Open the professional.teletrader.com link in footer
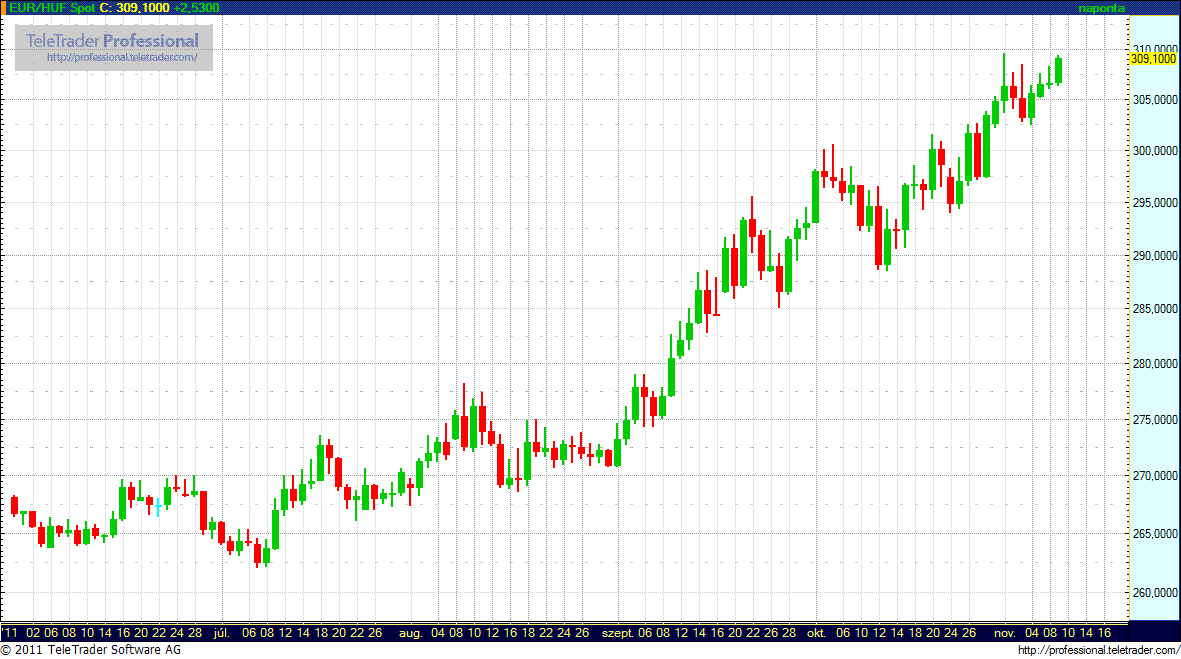The width and height of the screenshot is (1181, 659). [x=1098, y=650]
